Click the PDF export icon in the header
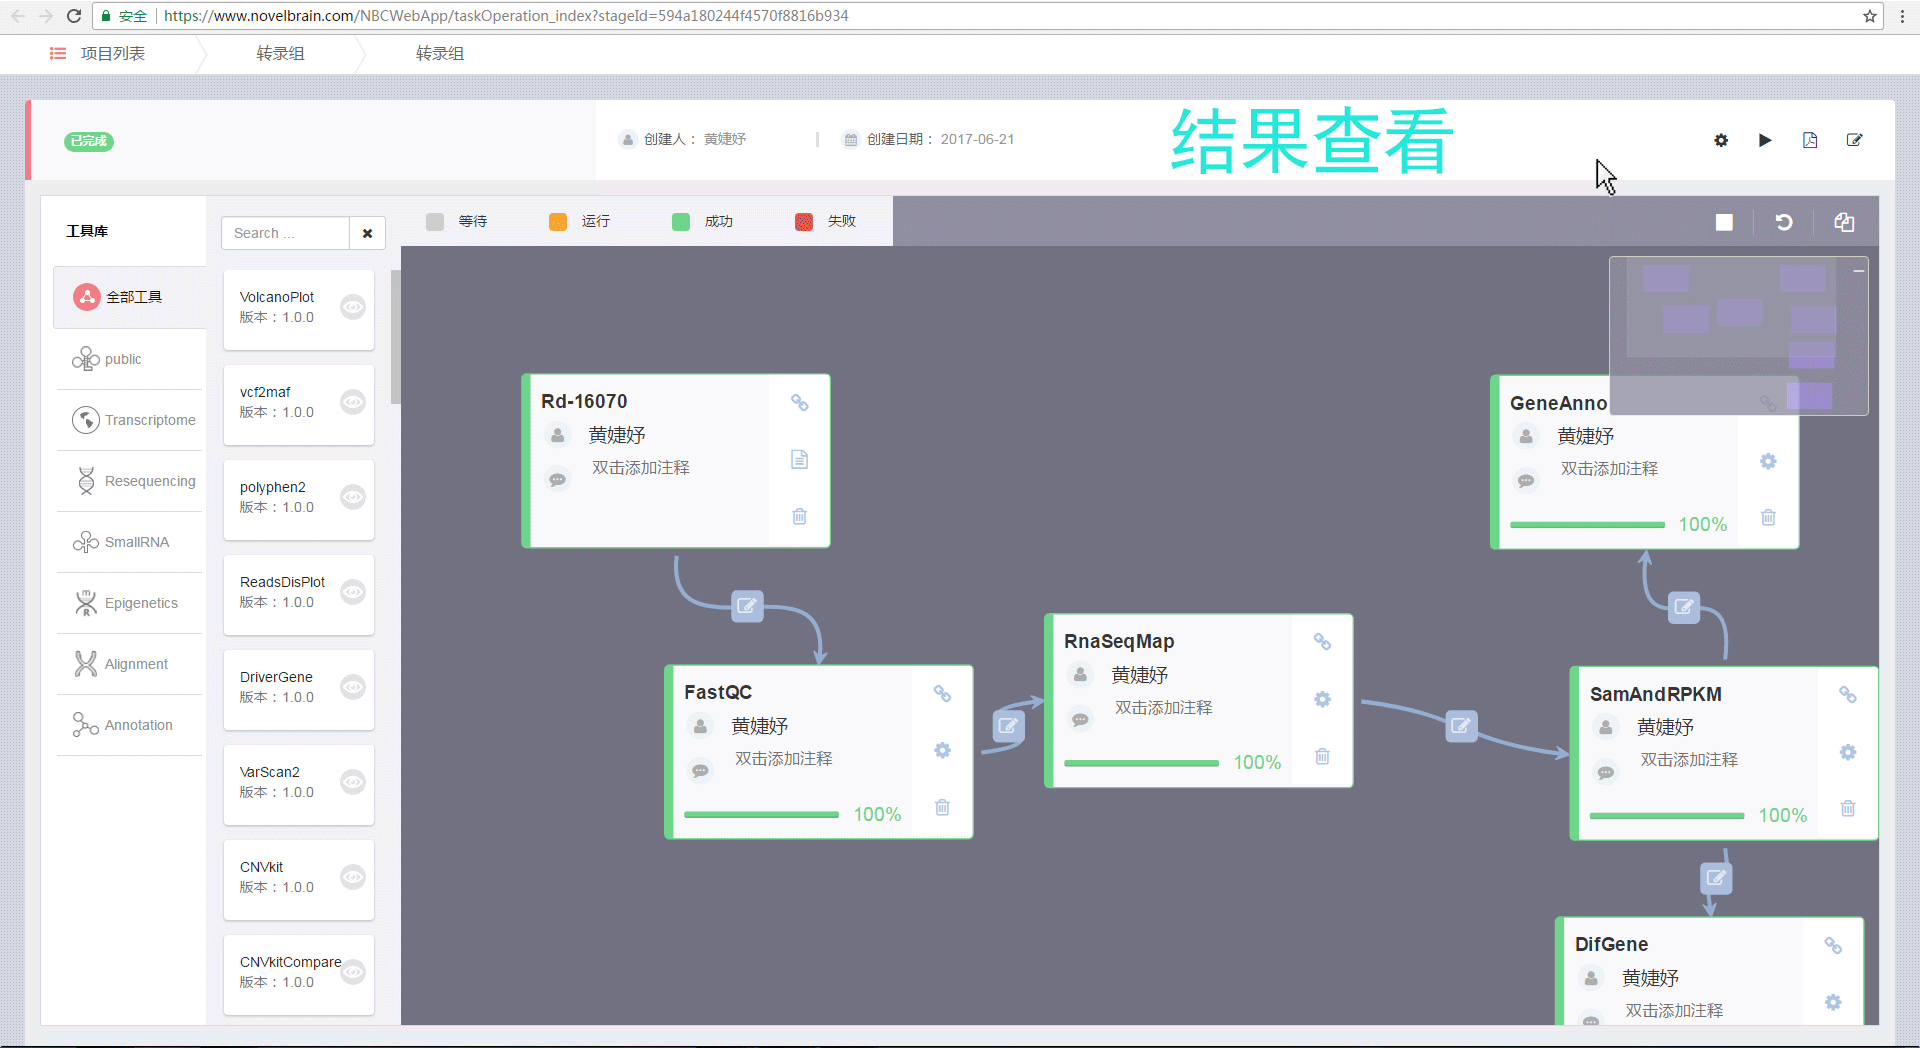The image size is (1920, 1048). (x=1810, y=140)
